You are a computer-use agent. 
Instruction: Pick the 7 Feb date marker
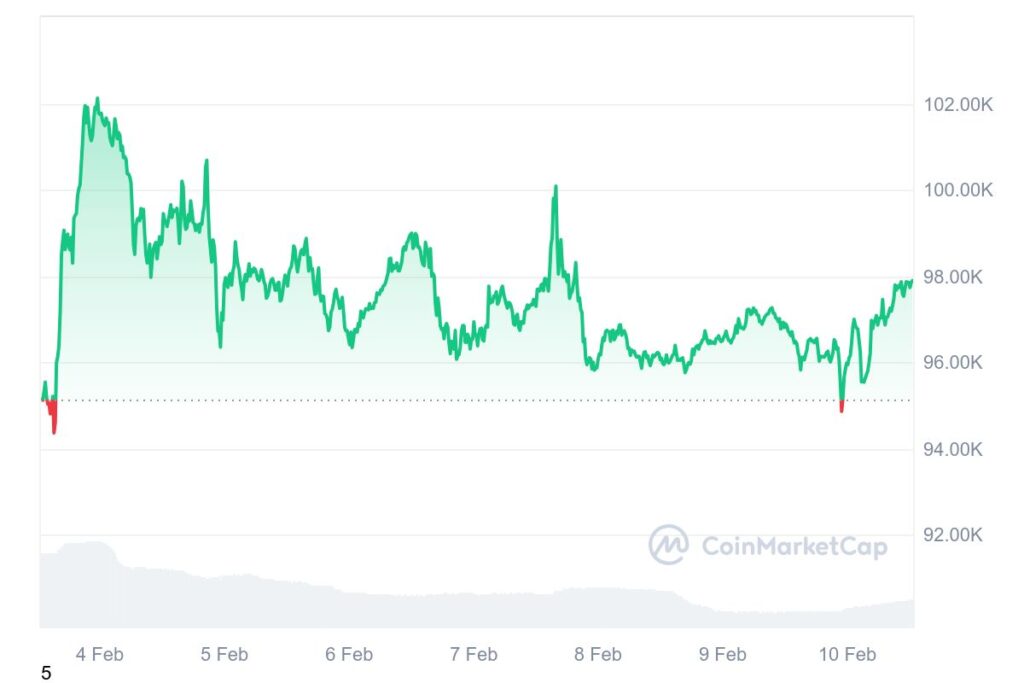(473, 654)
